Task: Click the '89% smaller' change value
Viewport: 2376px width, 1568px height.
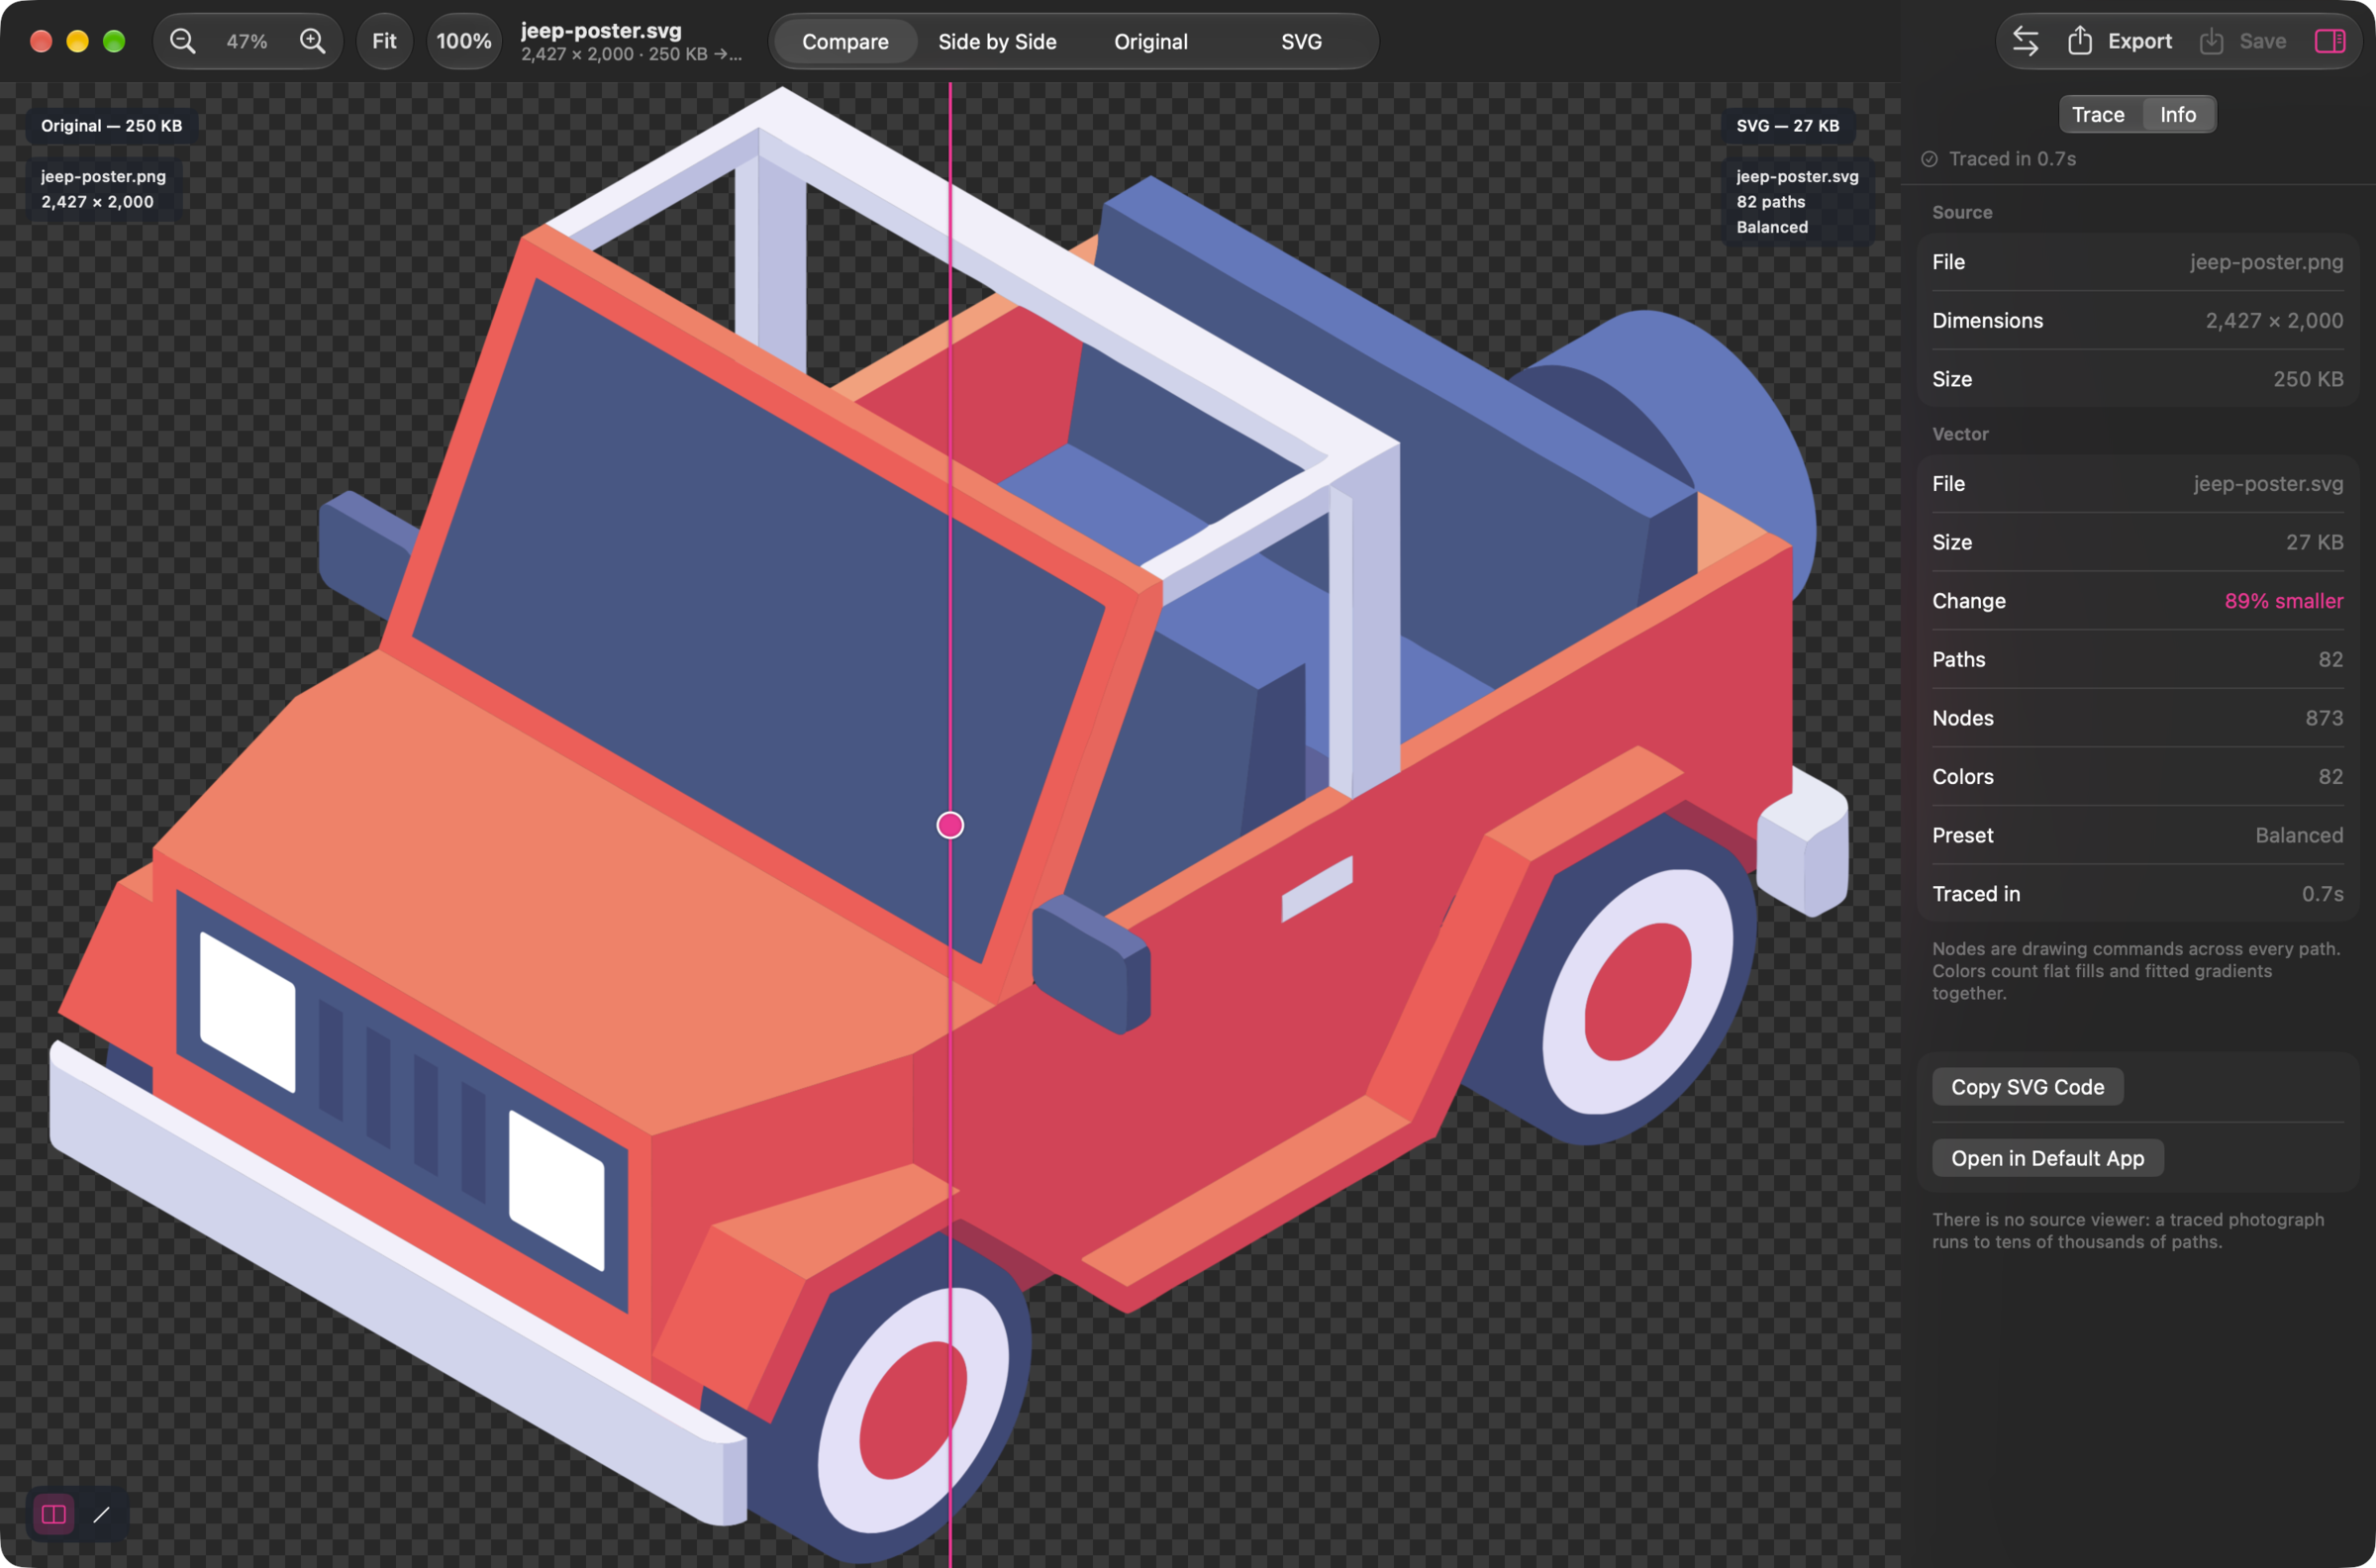Action: (x=2283, y=600)
